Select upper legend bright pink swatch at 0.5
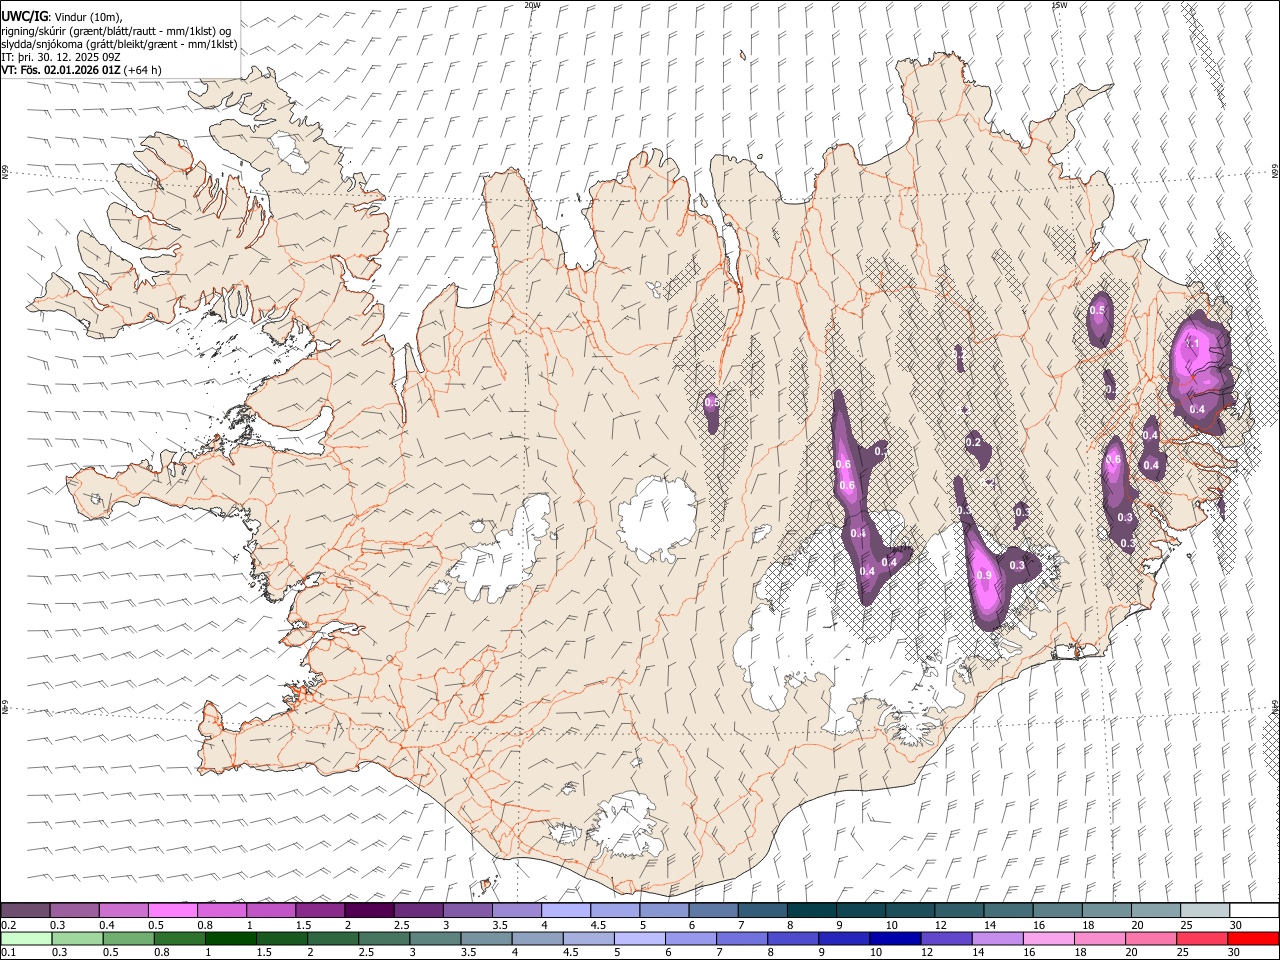The image size is (1280, 960). [x=172, y=910]
